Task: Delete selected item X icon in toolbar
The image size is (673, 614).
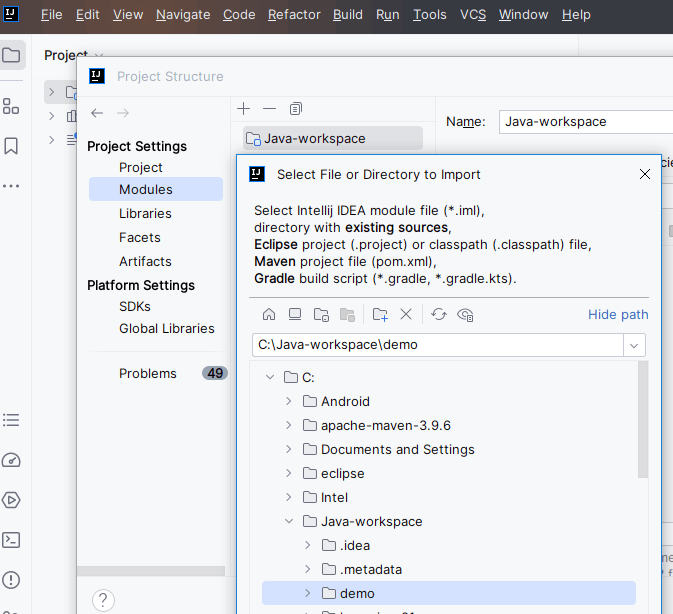Action: [406, 315]
